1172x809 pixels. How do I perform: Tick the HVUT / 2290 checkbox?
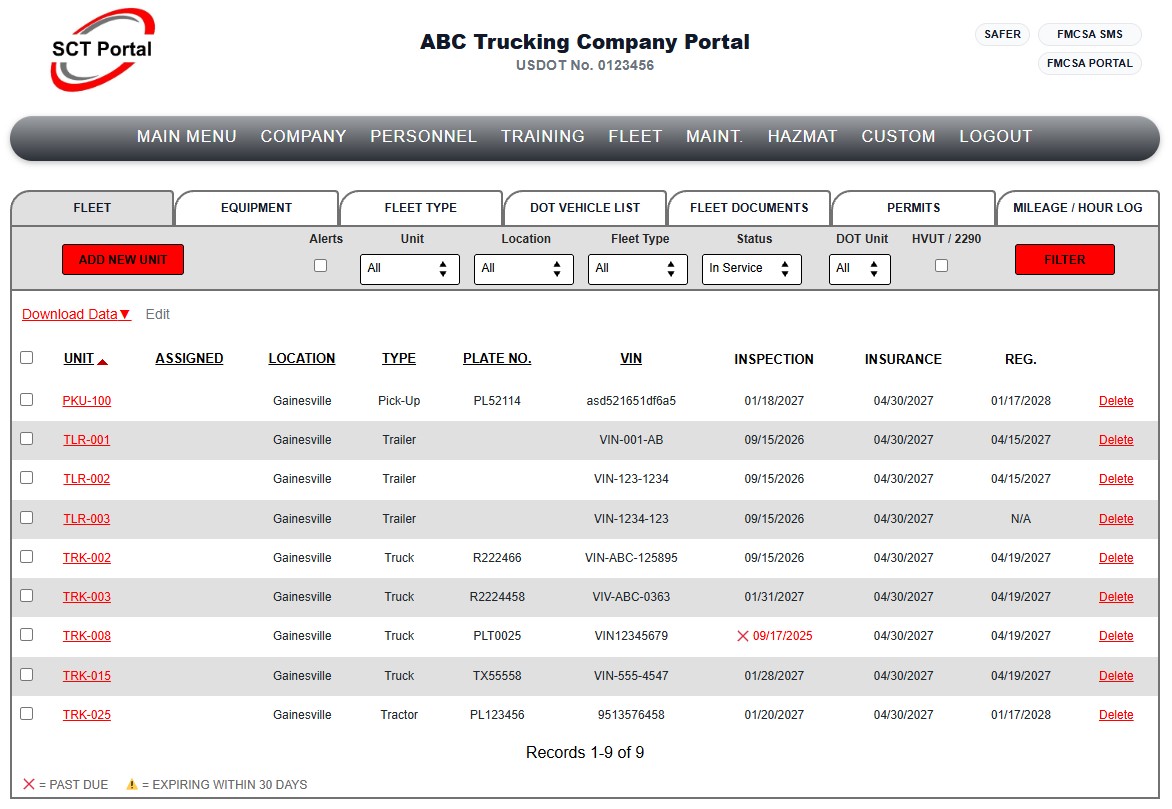point(942,265)
